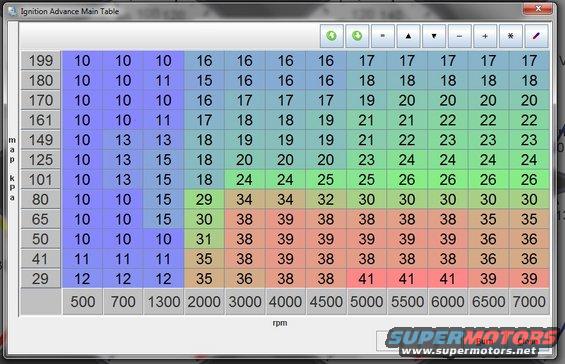Select the 161 kPa map axis bin
The width and height of the screenshot is (565, 364).
(41, 120)
